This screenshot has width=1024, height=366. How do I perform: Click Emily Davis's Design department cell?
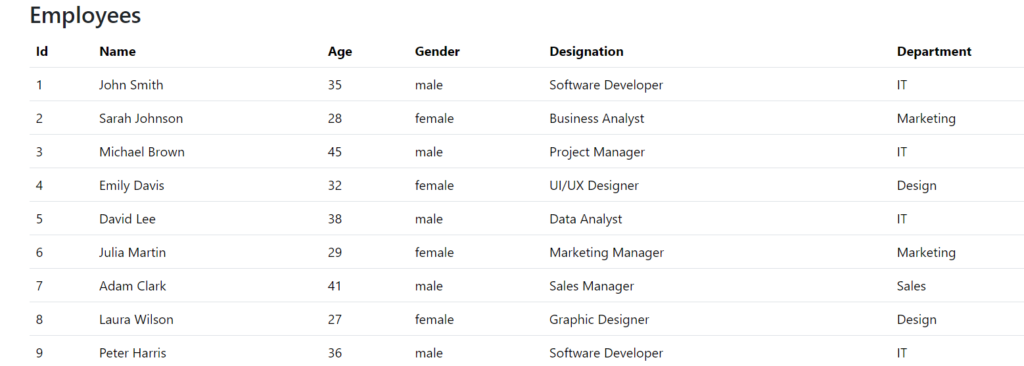917,186
